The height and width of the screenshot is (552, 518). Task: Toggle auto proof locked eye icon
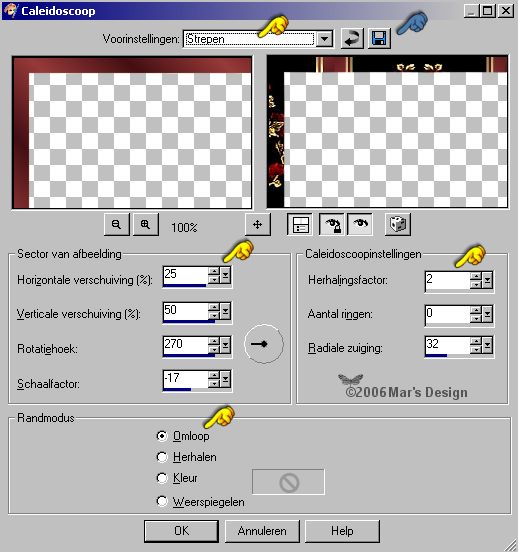[332, 224]
